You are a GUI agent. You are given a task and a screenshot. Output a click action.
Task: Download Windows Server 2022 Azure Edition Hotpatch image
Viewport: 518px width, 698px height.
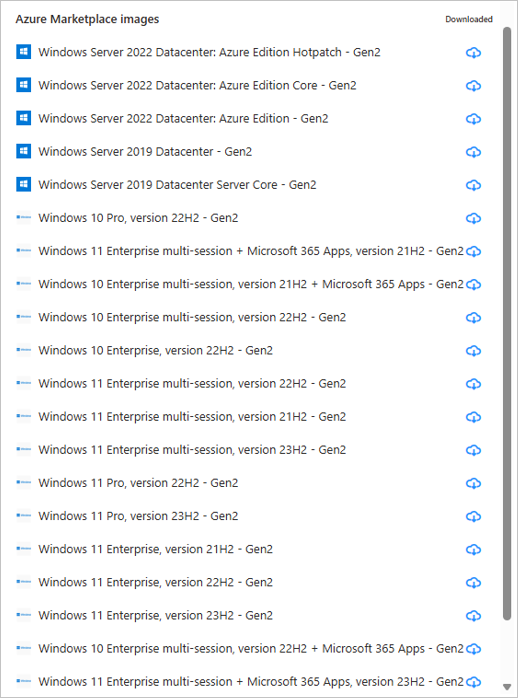[x=473, y=53]
